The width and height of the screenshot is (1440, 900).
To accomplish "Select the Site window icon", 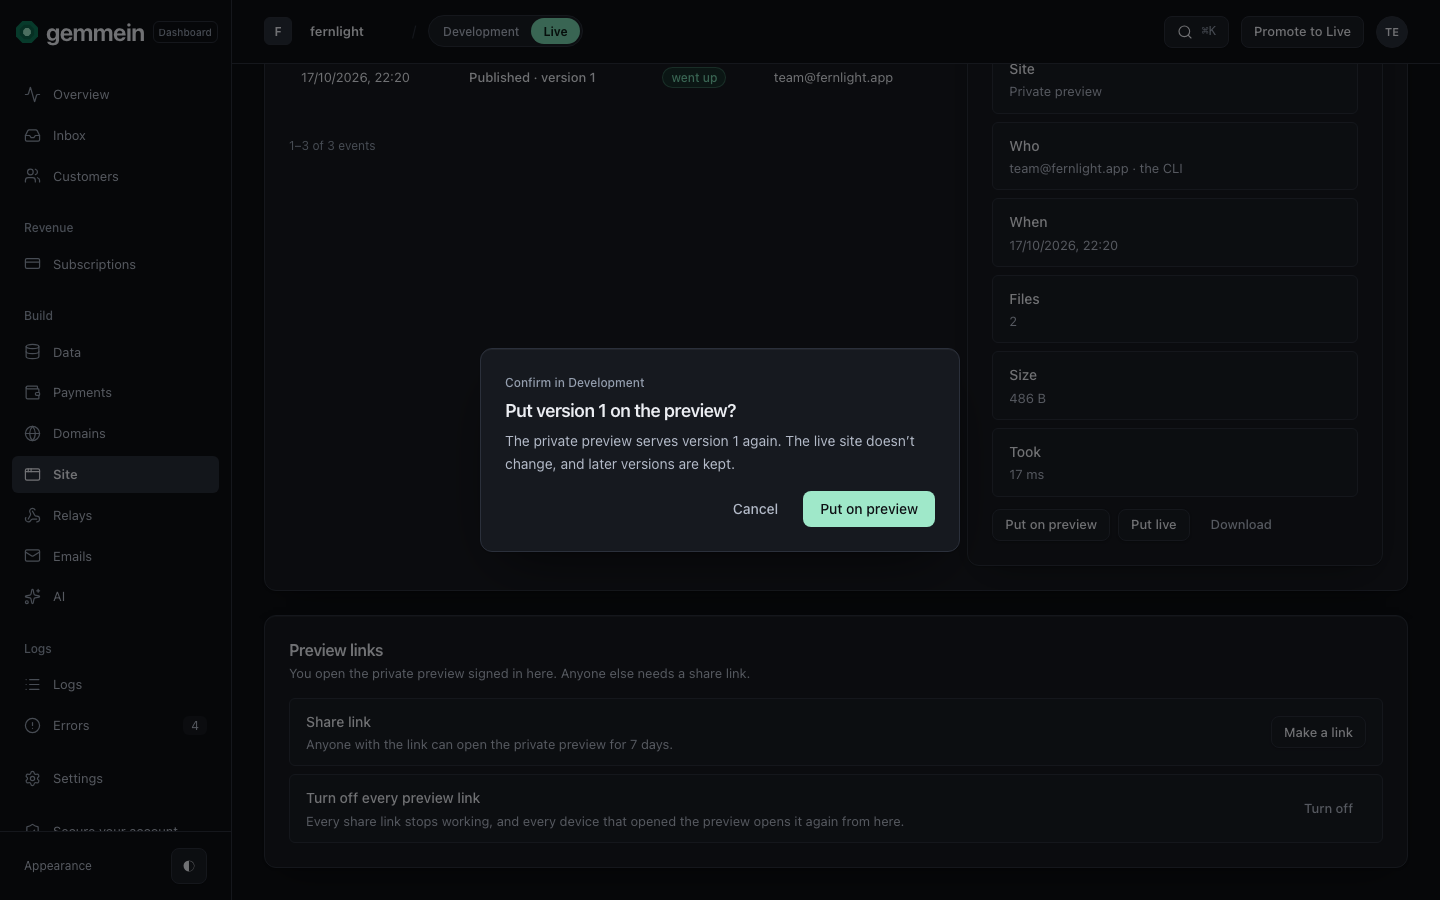I will tap(33, 474).
